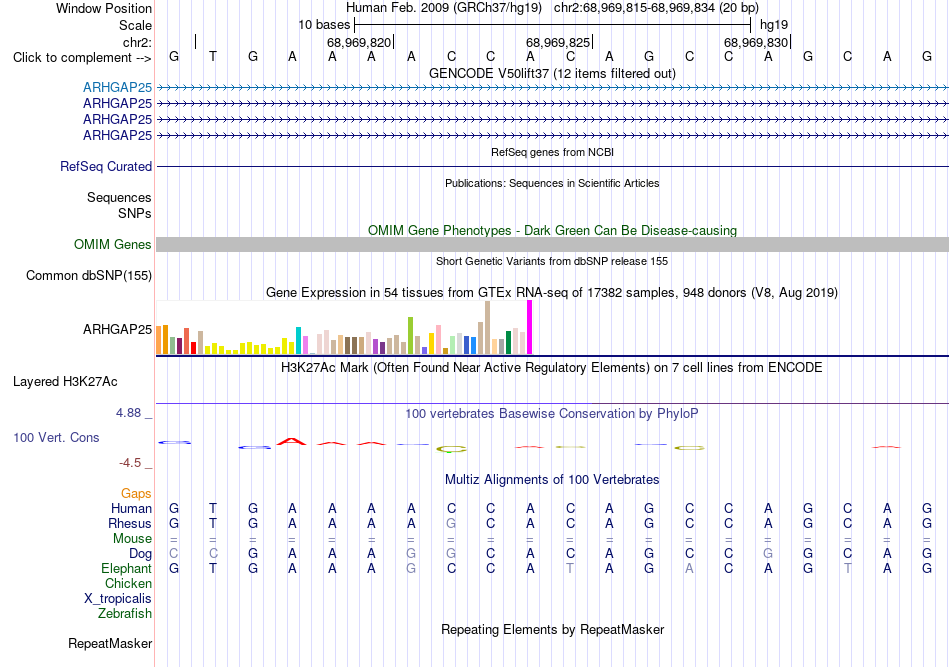Select the Mouse species row label

(x=132, y=539)
